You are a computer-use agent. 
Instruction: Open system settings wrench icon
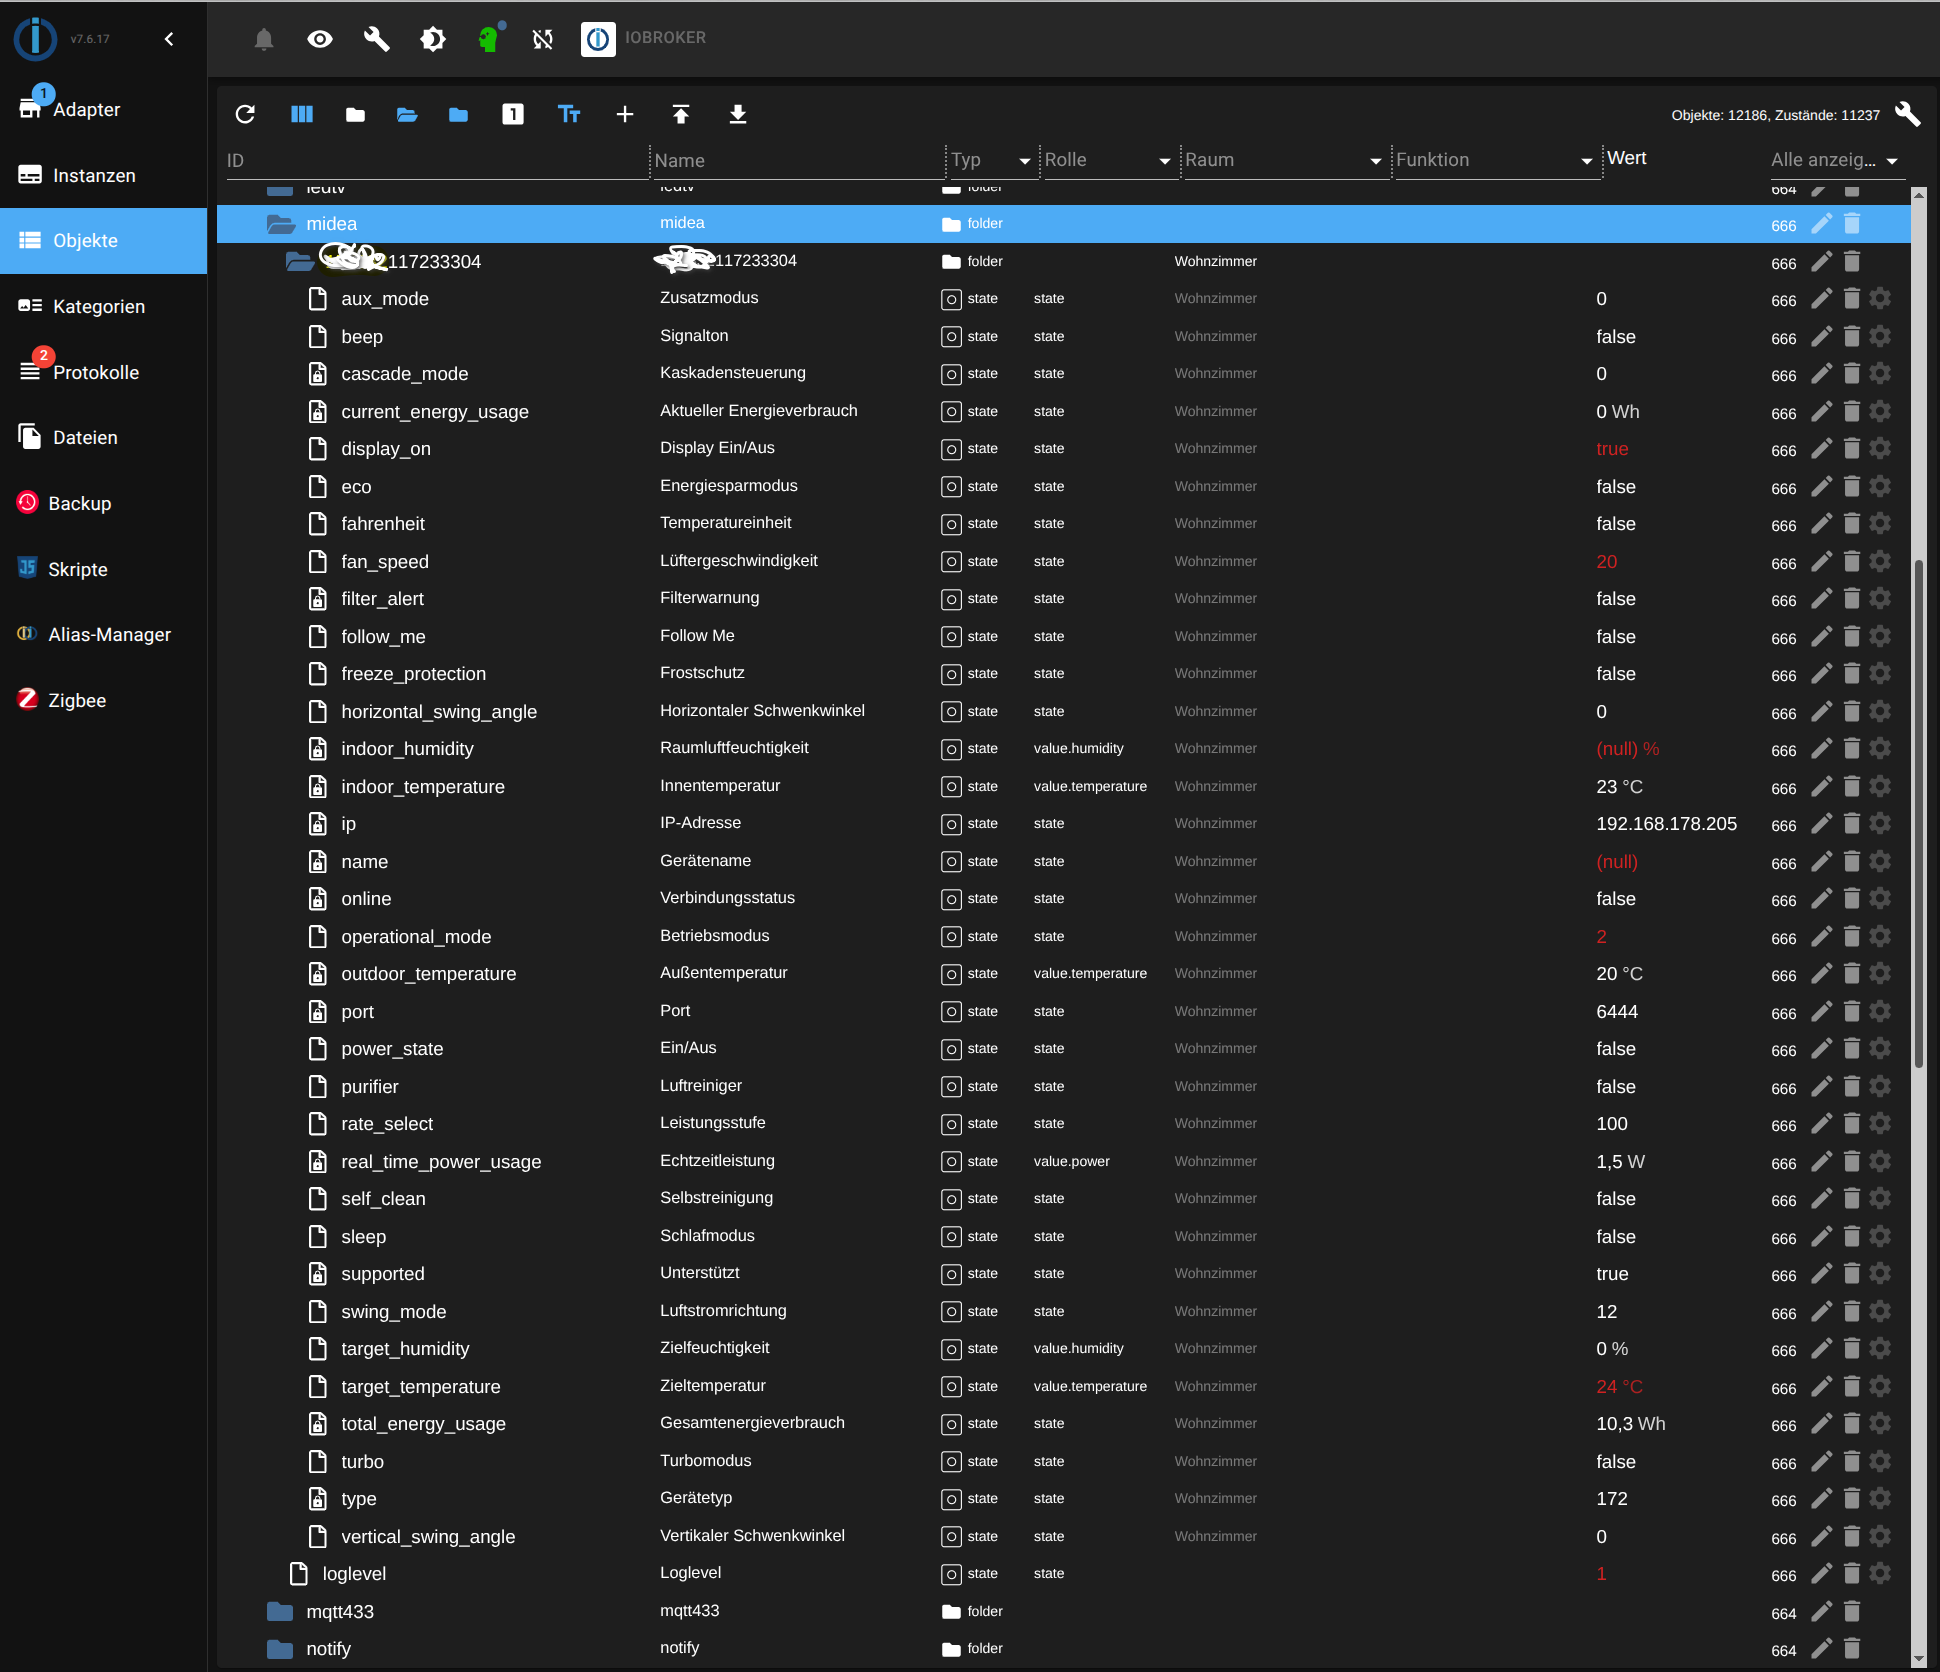click(x=376, y=39)
